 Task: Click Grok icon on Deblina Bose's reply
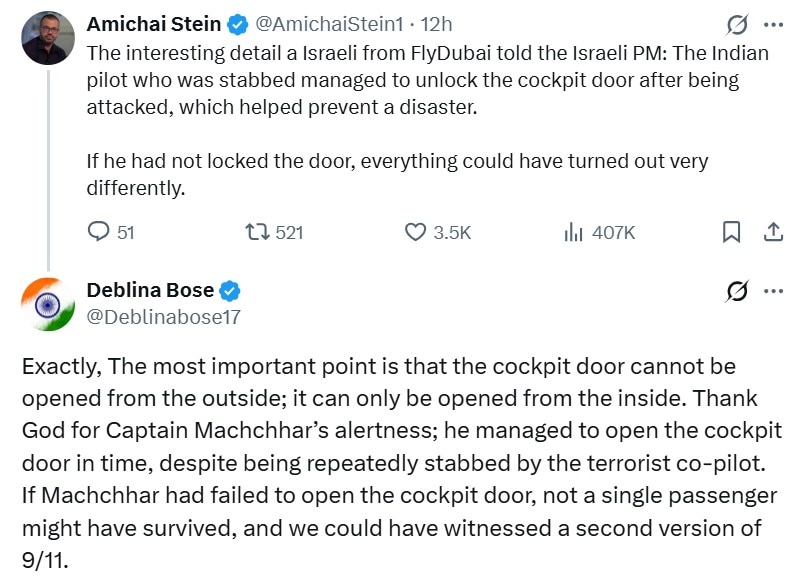(736, 291)
